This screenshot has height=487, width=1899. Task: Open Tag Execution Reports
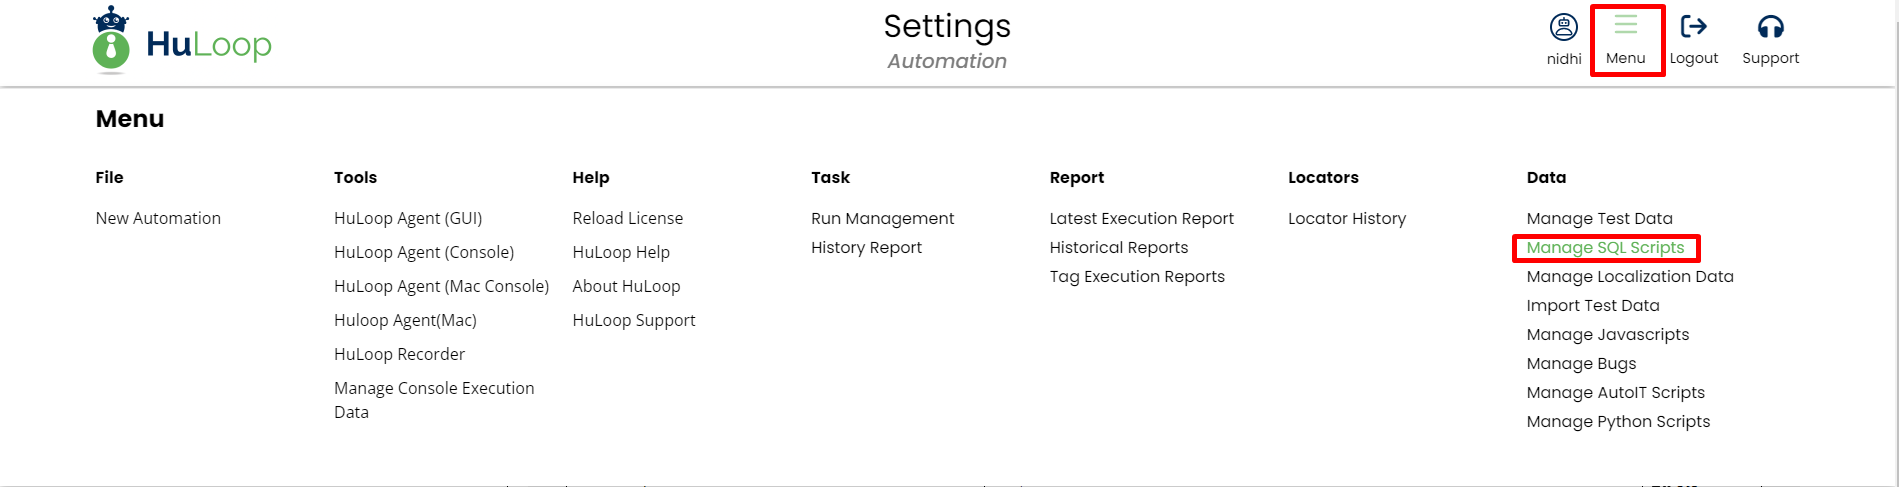pos(1137,276)
